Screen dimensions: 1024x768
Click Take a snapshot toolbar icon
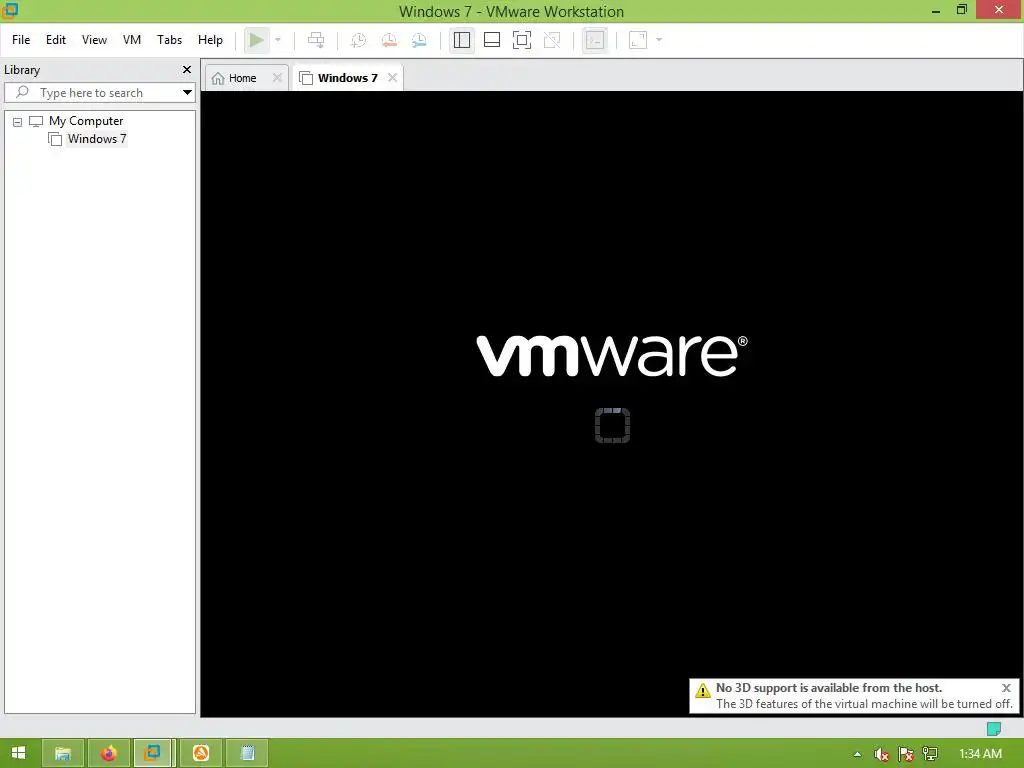[x=359, y=40]
